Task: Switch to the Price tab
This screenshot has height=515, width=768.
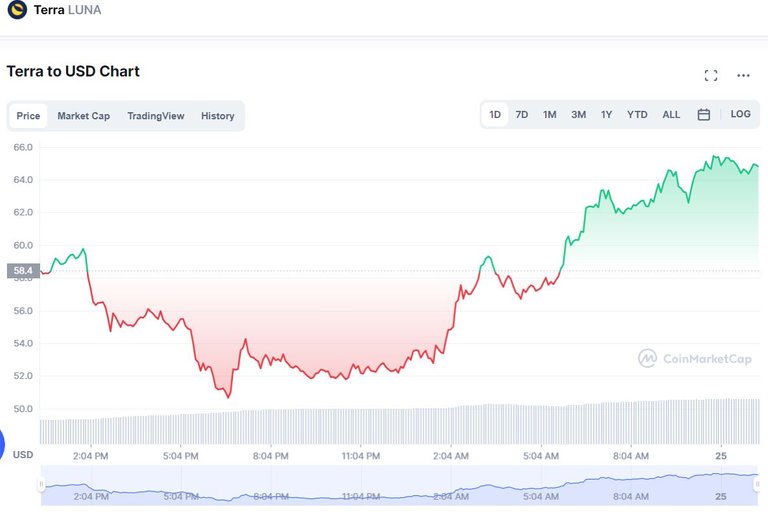Action: click(28, 116)
